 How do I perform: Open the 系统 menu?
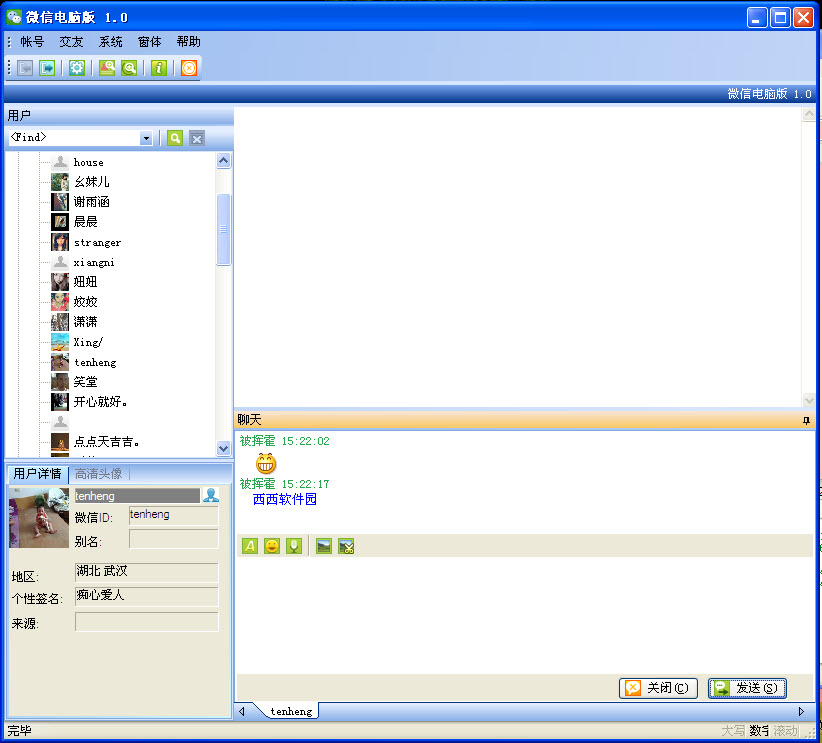[x=111, y=42]
